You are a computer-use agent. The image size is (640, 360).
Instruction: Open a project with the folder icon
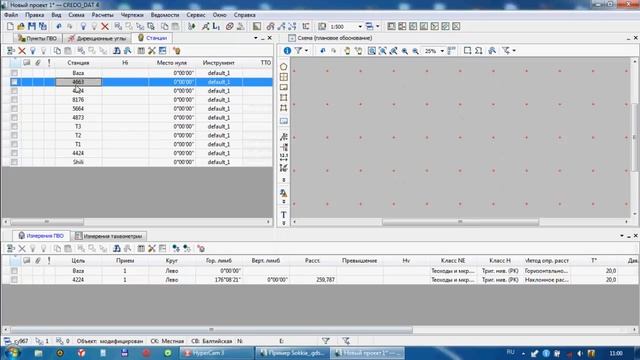21,27
